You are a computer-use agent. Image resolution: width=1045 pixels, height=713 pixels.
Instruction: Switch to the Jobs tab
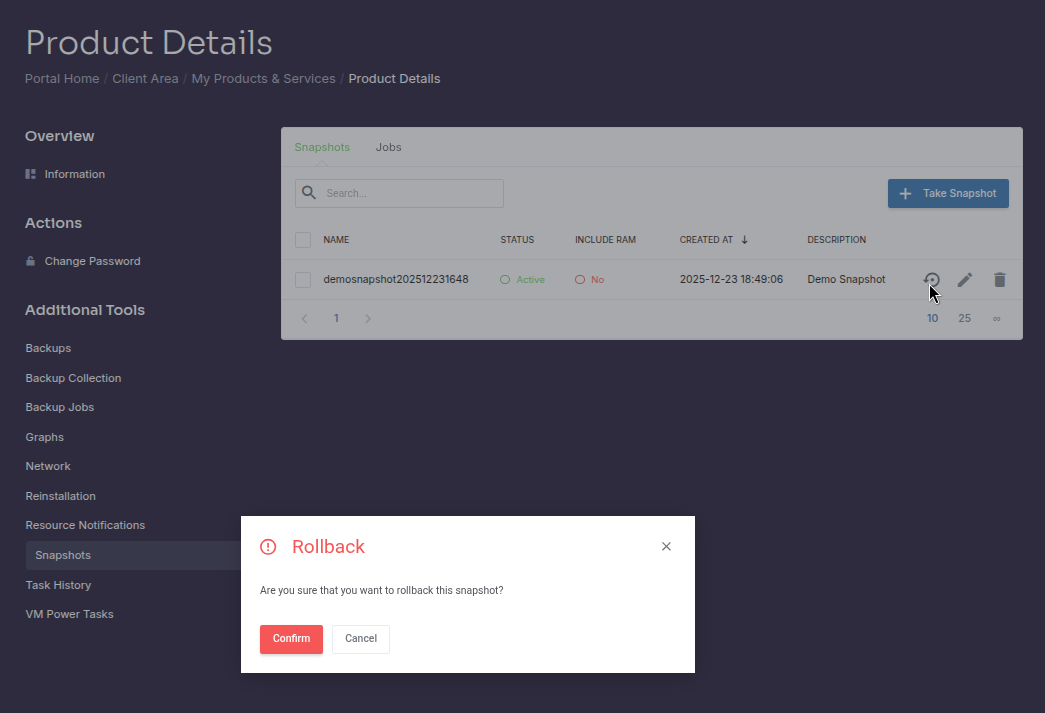[x=388, y=146]
